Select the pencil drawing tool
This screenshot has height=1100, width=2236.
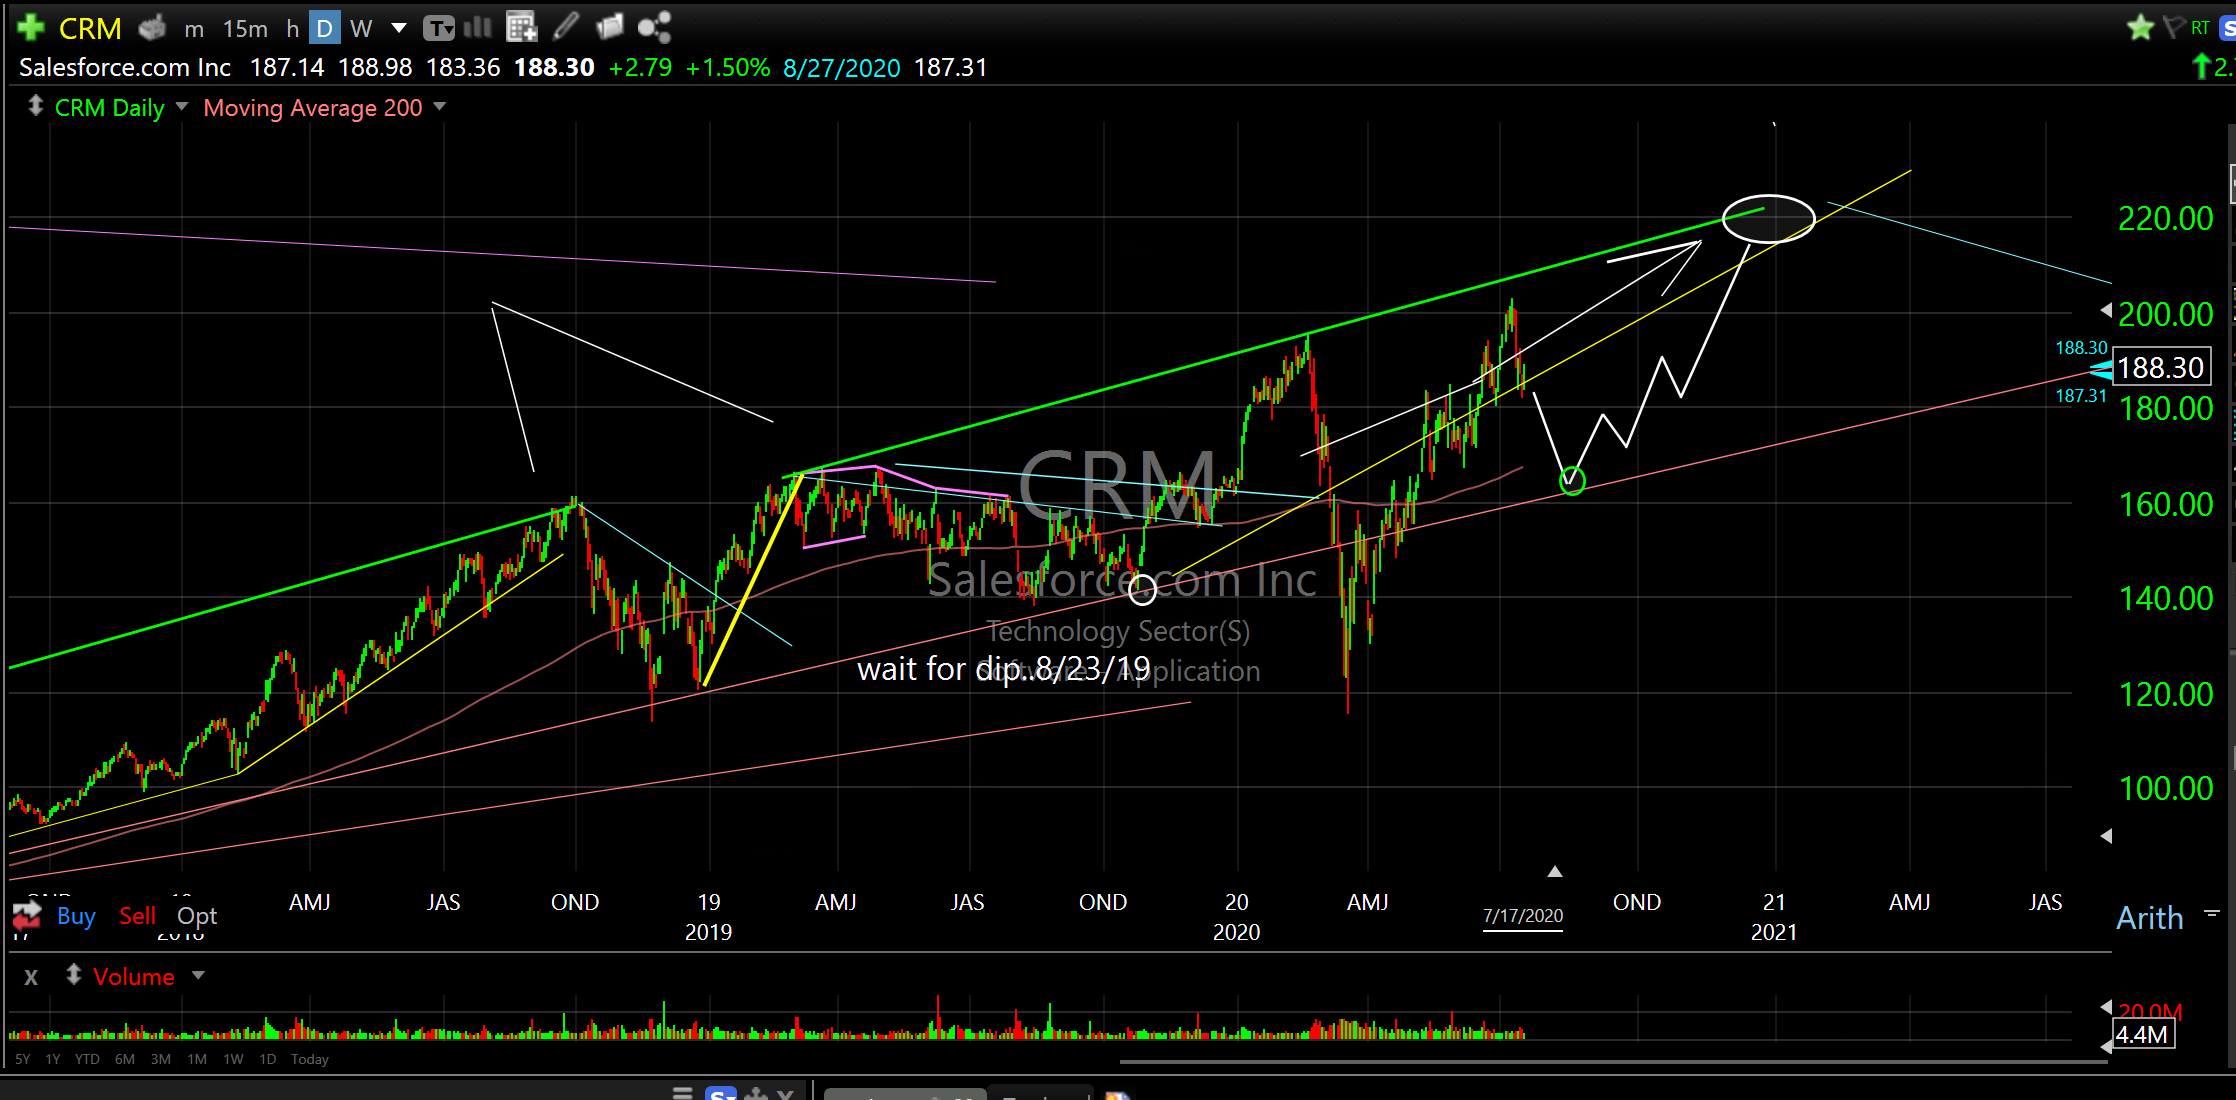pyautogui.click(x=566, y=28)
